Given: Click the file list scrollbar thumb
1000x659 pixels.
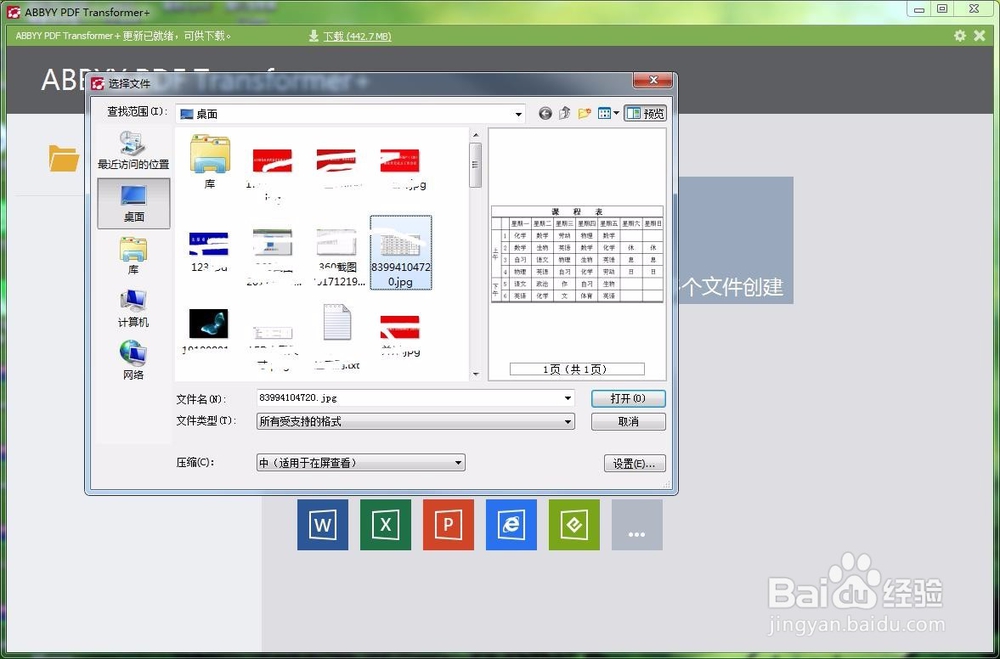Looking at the screenshot, I should click(475, 165).
